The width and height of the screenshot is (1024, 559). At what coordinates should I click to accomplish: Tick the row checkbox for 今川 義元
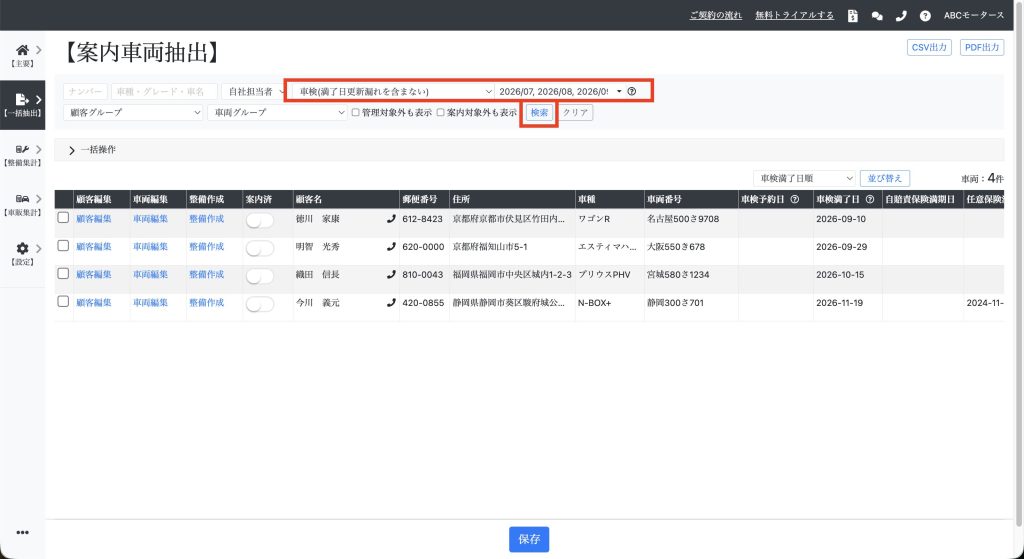(x=63, y=302)
